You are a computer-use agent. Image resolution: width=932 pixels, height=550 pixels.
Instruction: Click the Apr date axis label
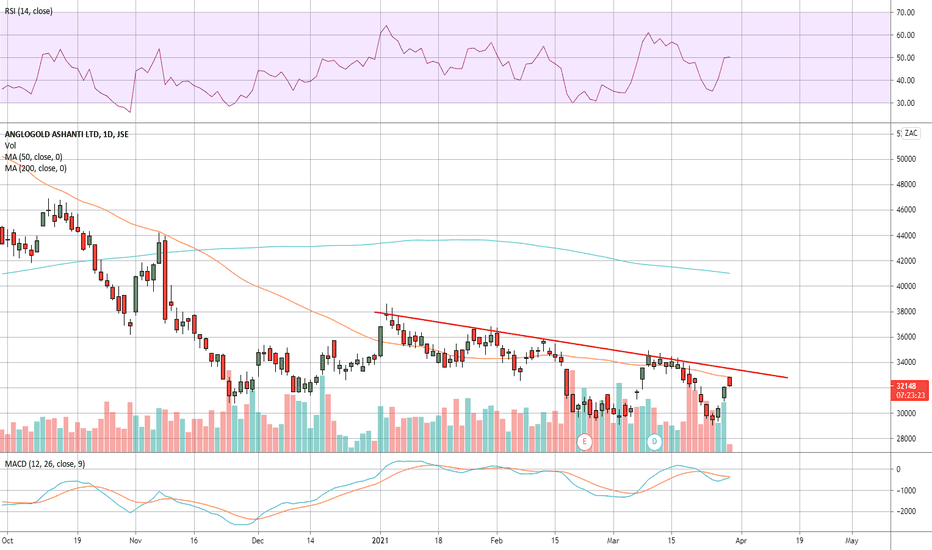(x=741, y=540)
